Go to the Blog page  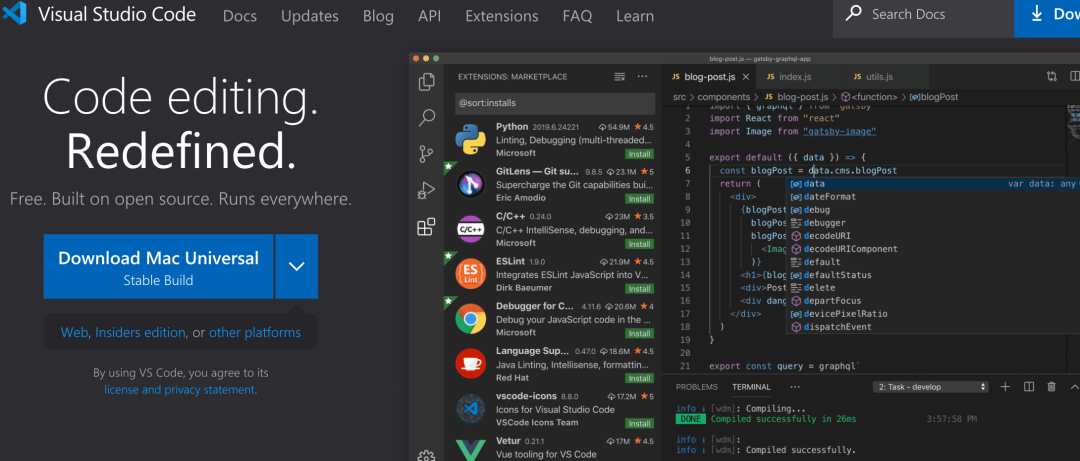[x=378, y=16]
